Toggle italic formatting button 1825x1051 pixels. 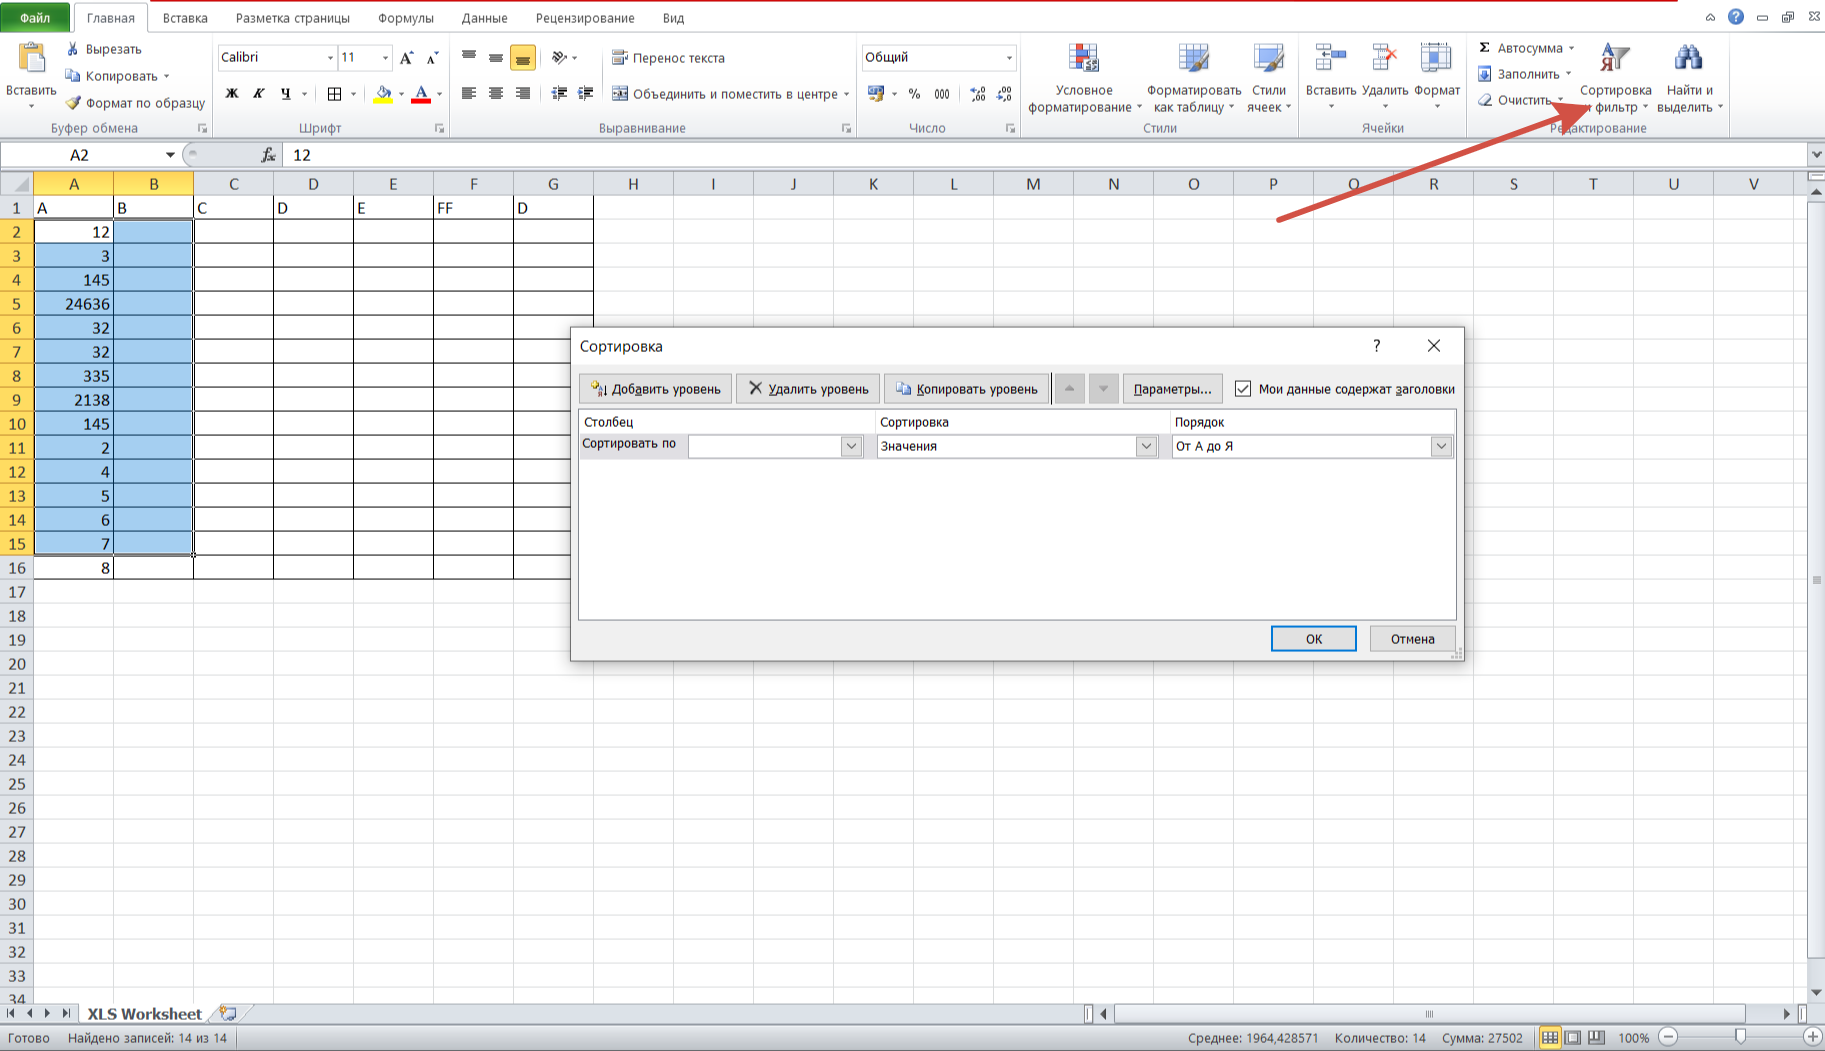click(x=258, y=94)
